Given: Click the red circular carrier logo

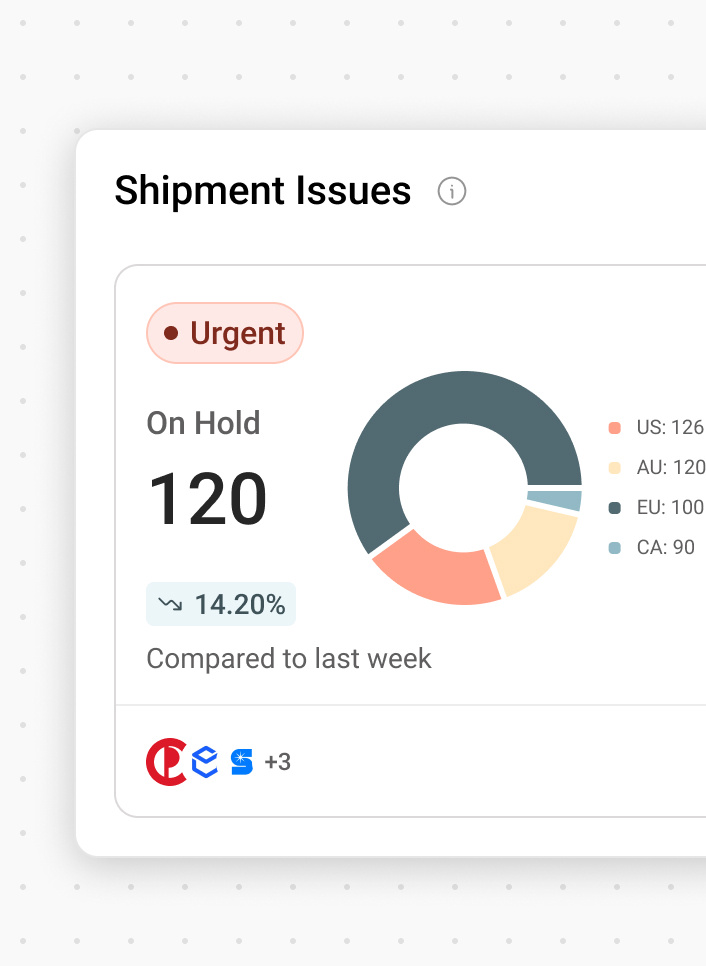Looking at the screenshot, I should tap(166, 762).
